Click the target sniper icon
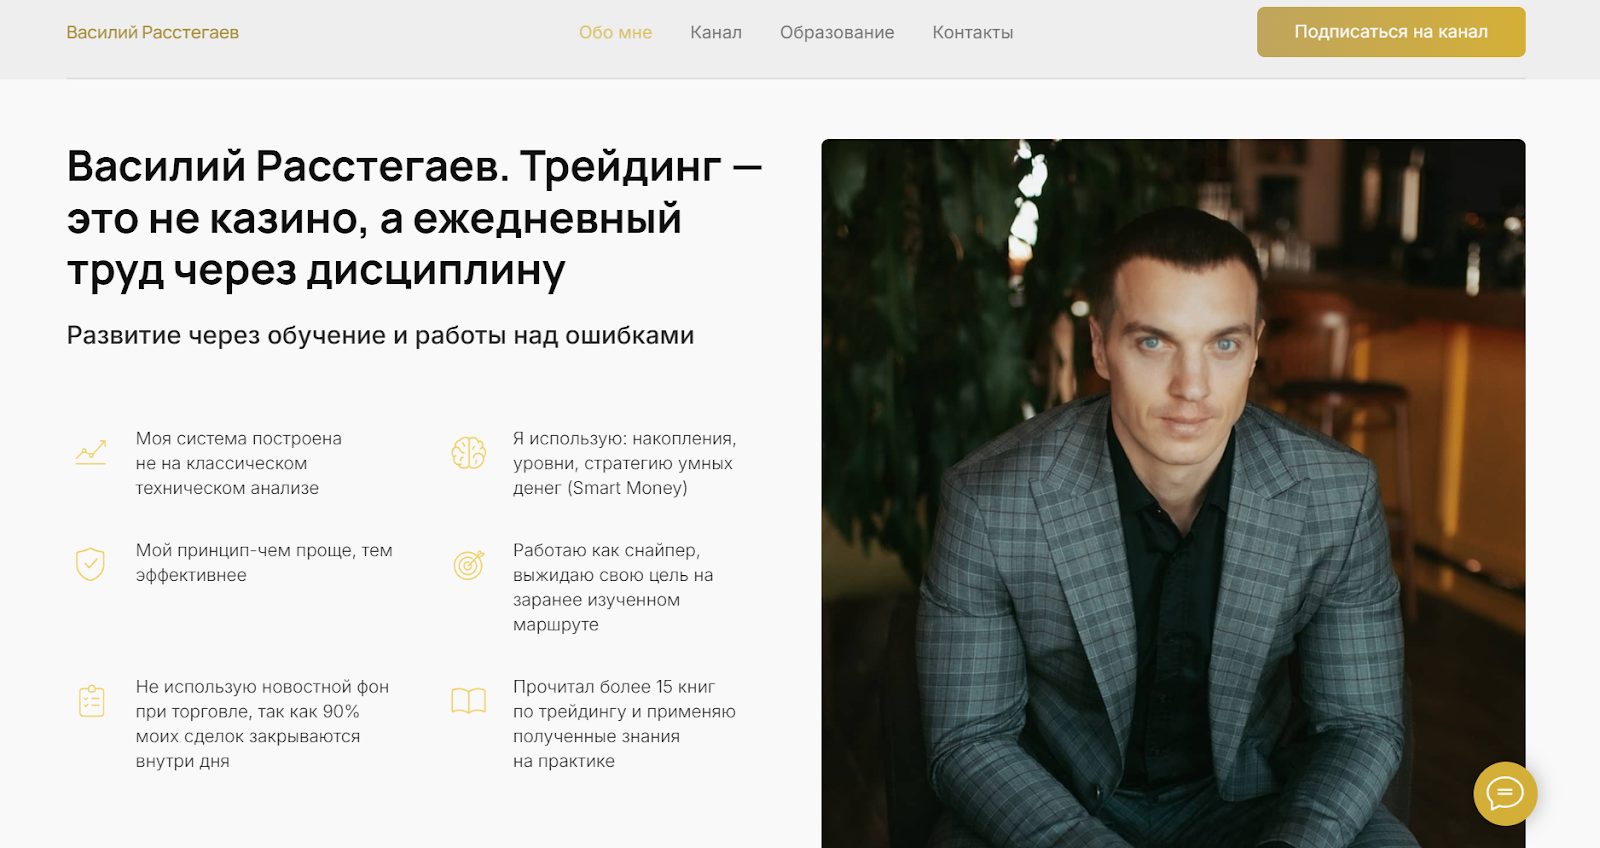The image size is (1600, 848). pyautogui.click(x=468, y=565)
